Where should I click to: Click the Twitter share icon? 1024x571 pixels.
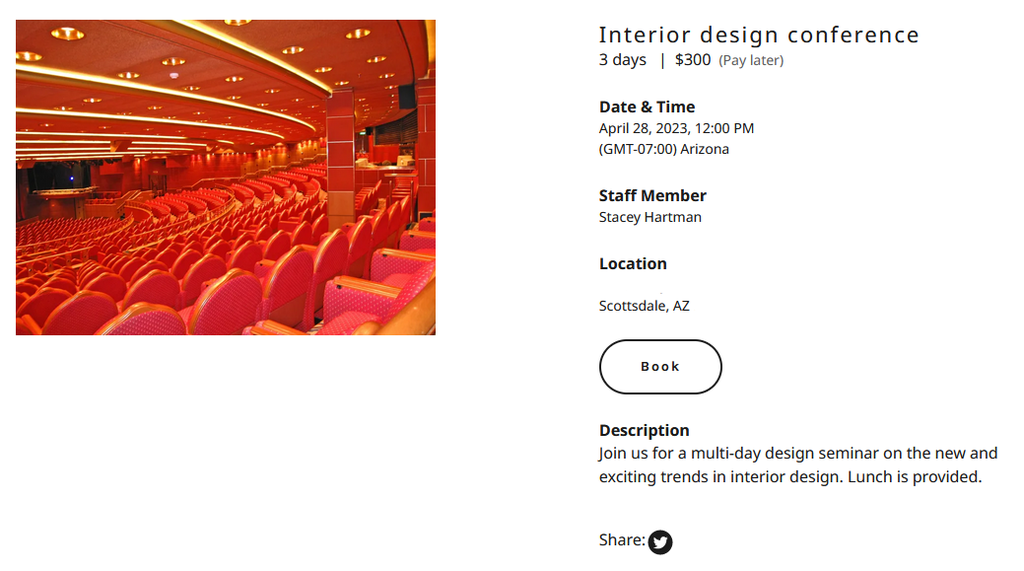point(660,542)
